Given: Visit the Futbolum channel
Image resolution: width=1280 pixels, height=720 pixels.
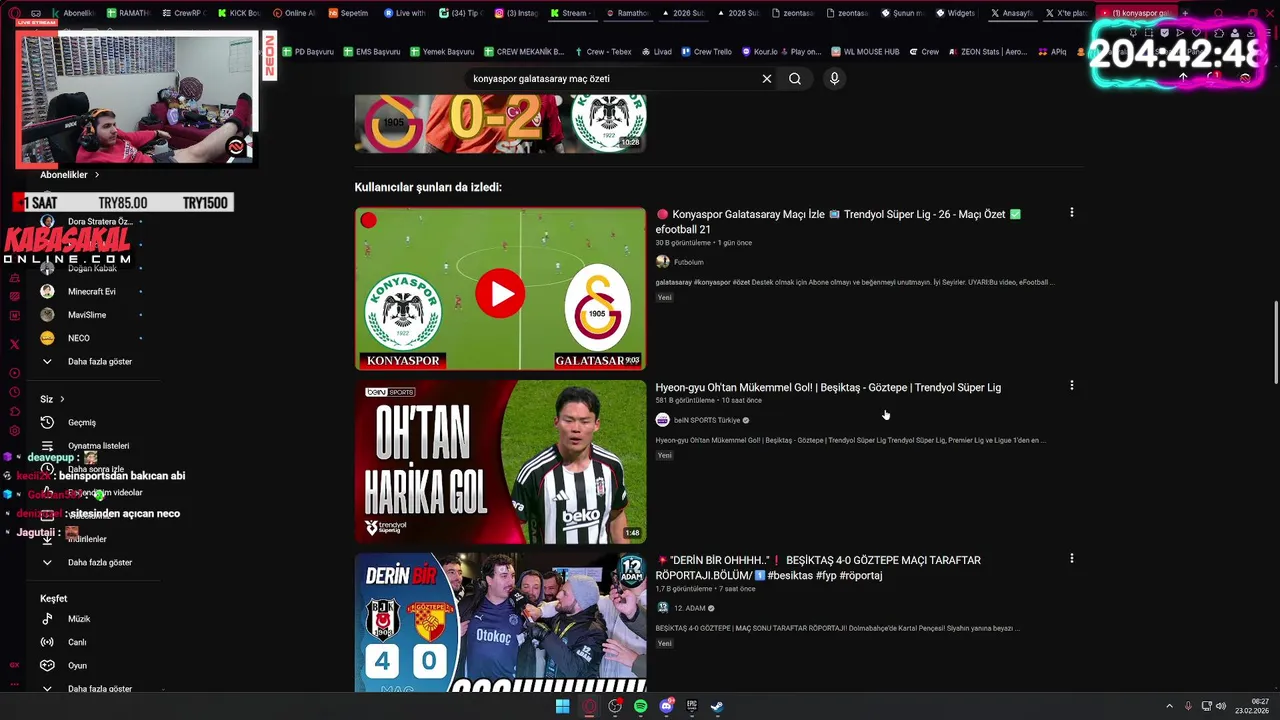Looking at the screenshot, I should [x=688, y=262].
